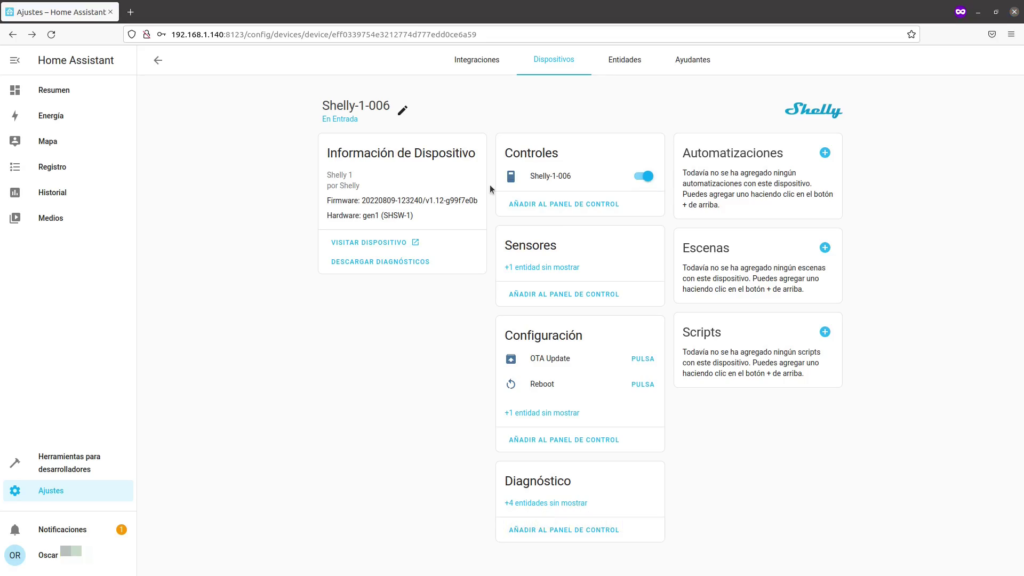Image resolution: width=1024 pixels, height=576 pixels.
Task: Show the hidden entity under Sensores
Action: [x=541, y=267]
